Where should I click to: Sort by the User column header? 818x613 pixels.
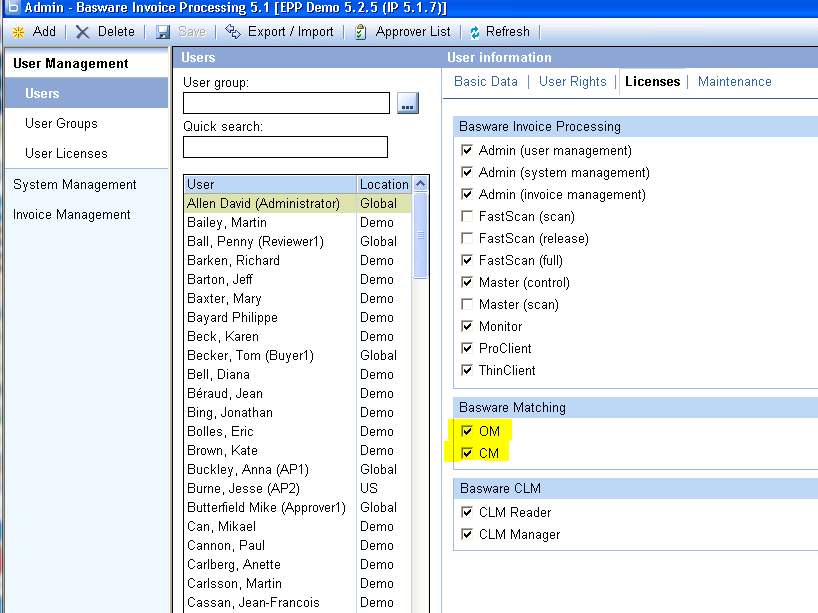271,184
